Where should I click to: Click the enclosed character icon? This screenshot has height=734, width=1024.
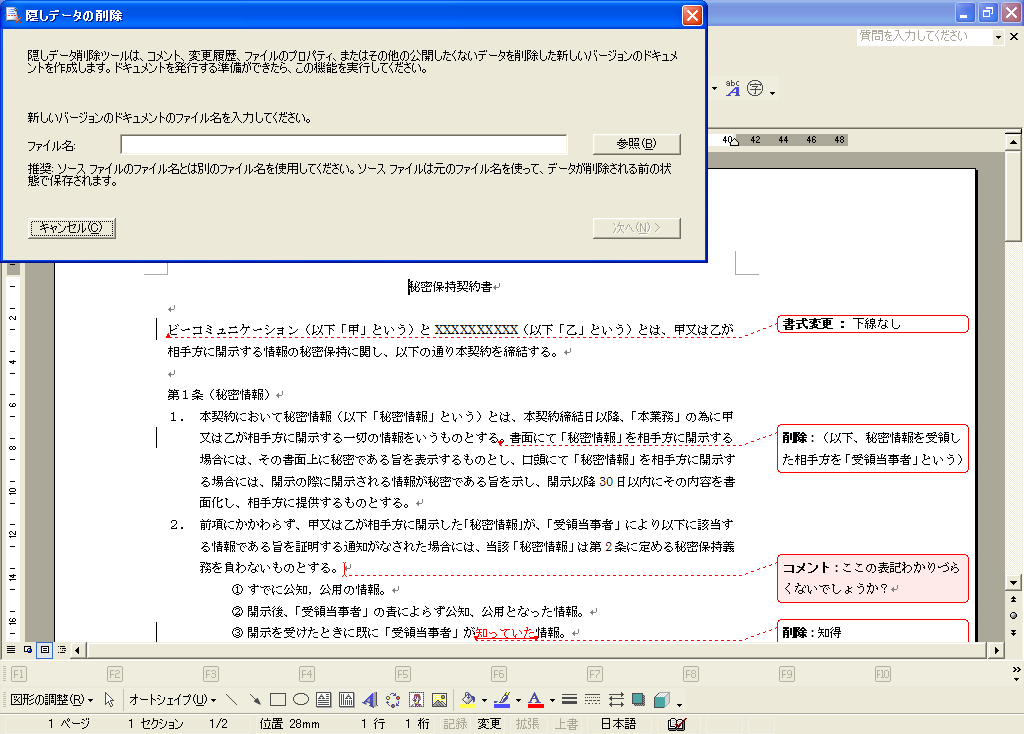[x=755, y=89]
